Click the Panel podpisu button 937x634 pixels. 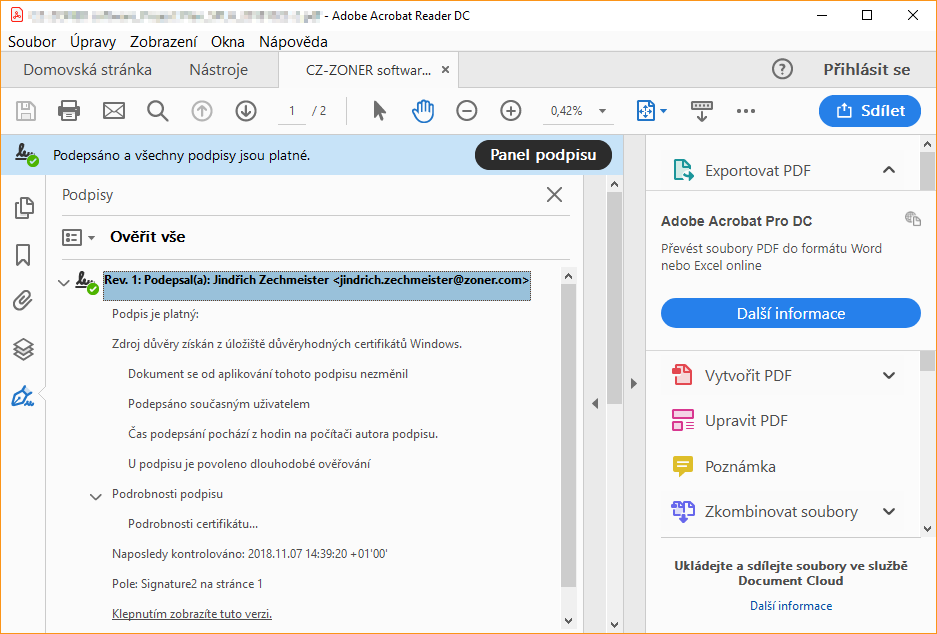(x=543, y=155)
